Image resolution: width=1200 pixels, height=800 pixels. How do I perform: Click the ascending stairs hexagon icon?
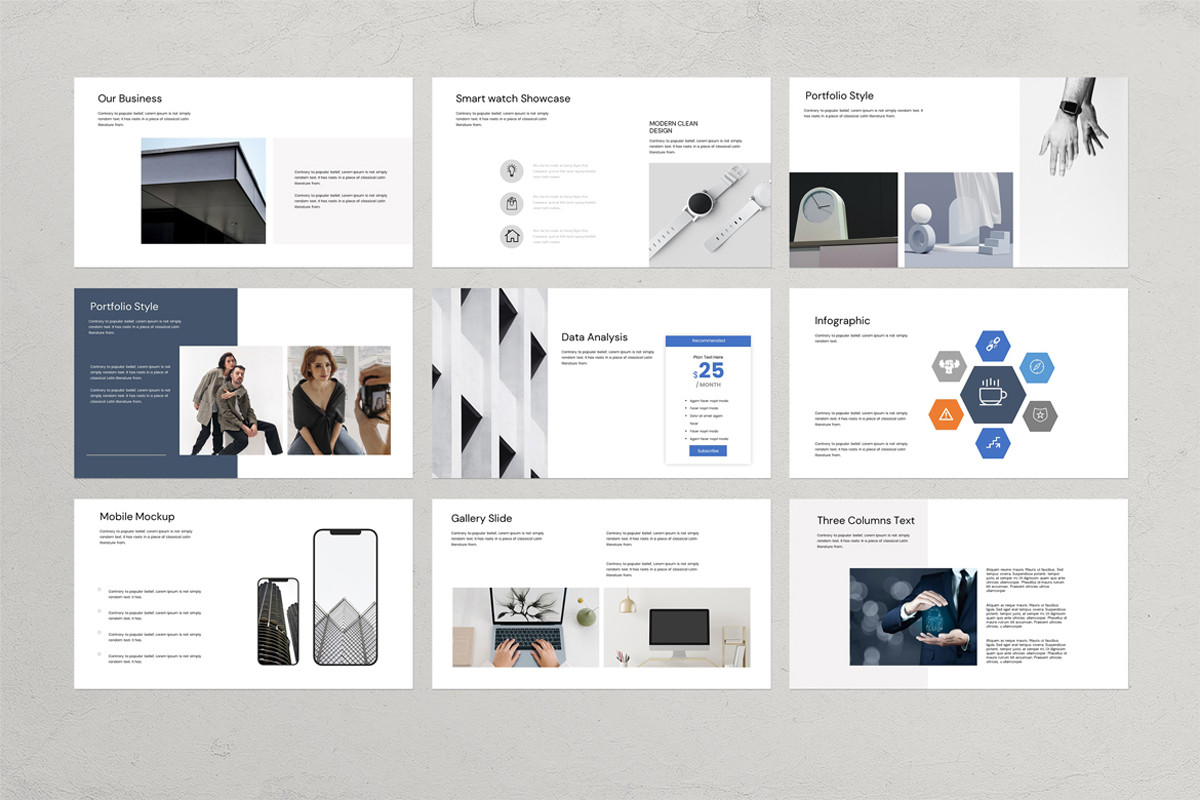point(993,442)
